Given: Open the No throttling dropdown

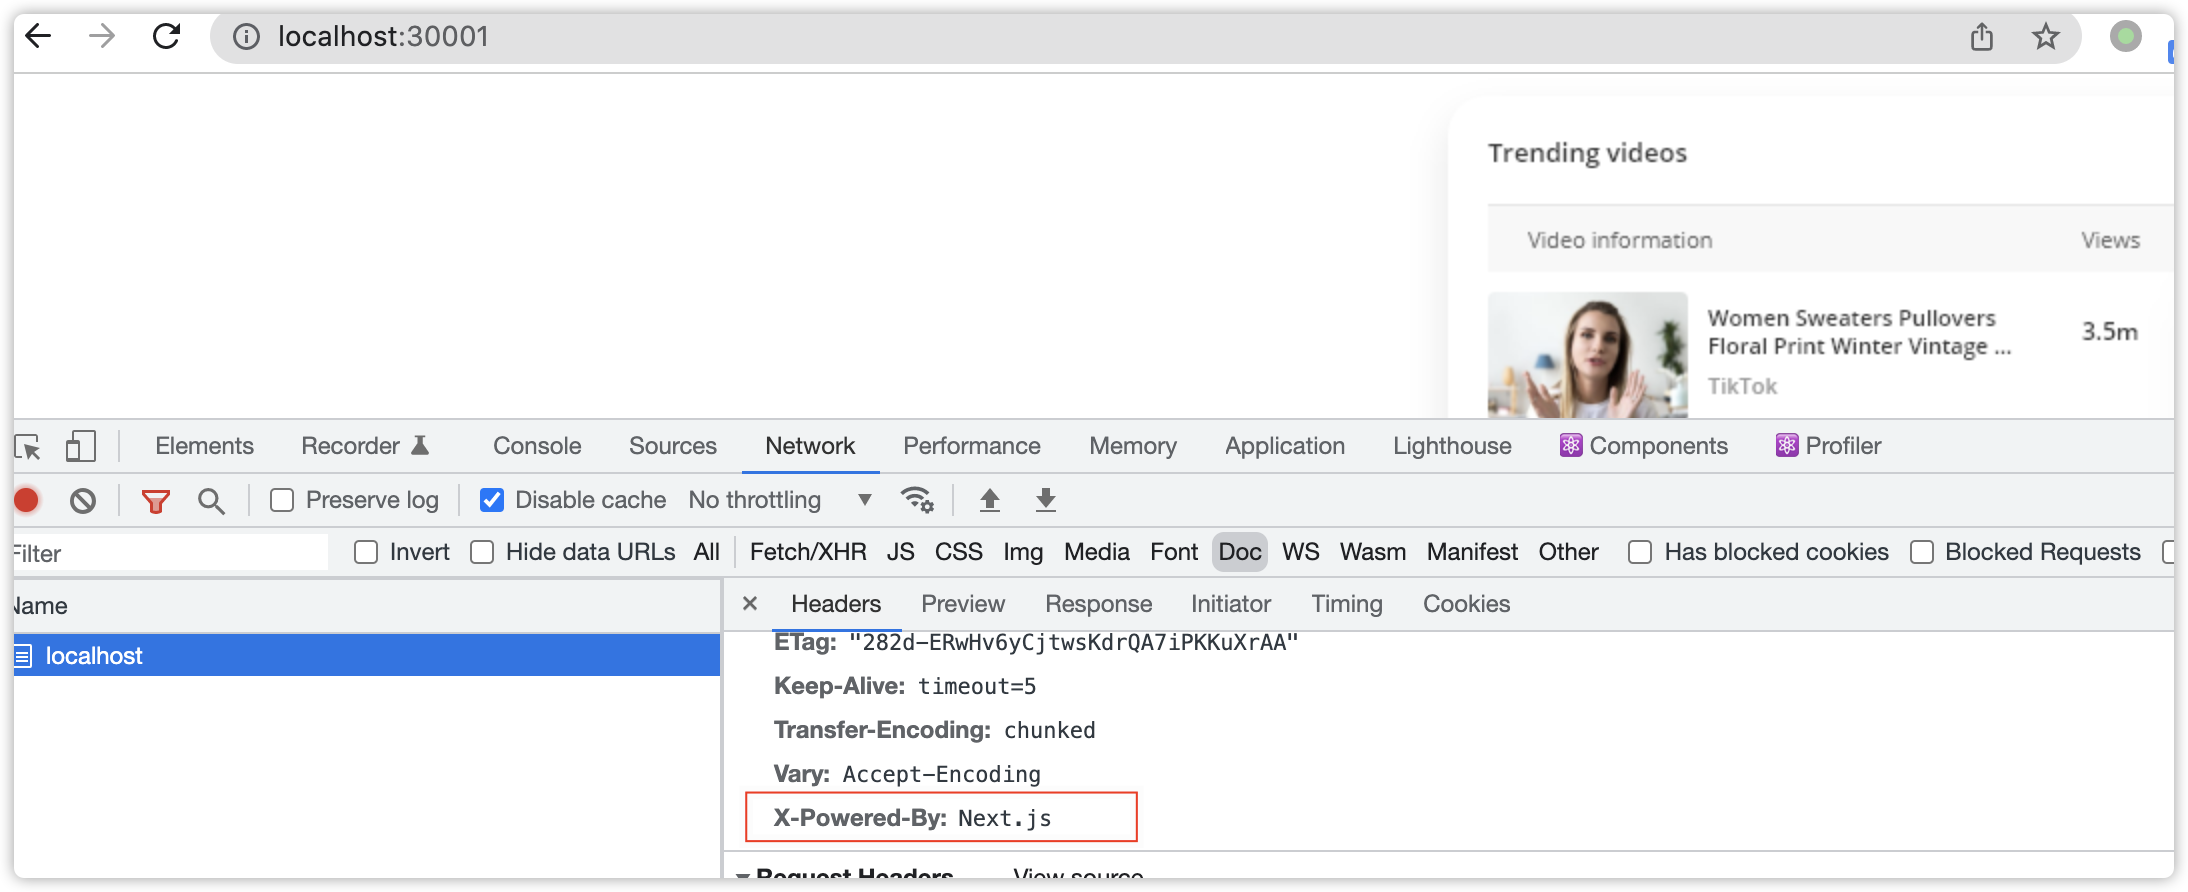Looking at the screenshot, I should [780, 500].
